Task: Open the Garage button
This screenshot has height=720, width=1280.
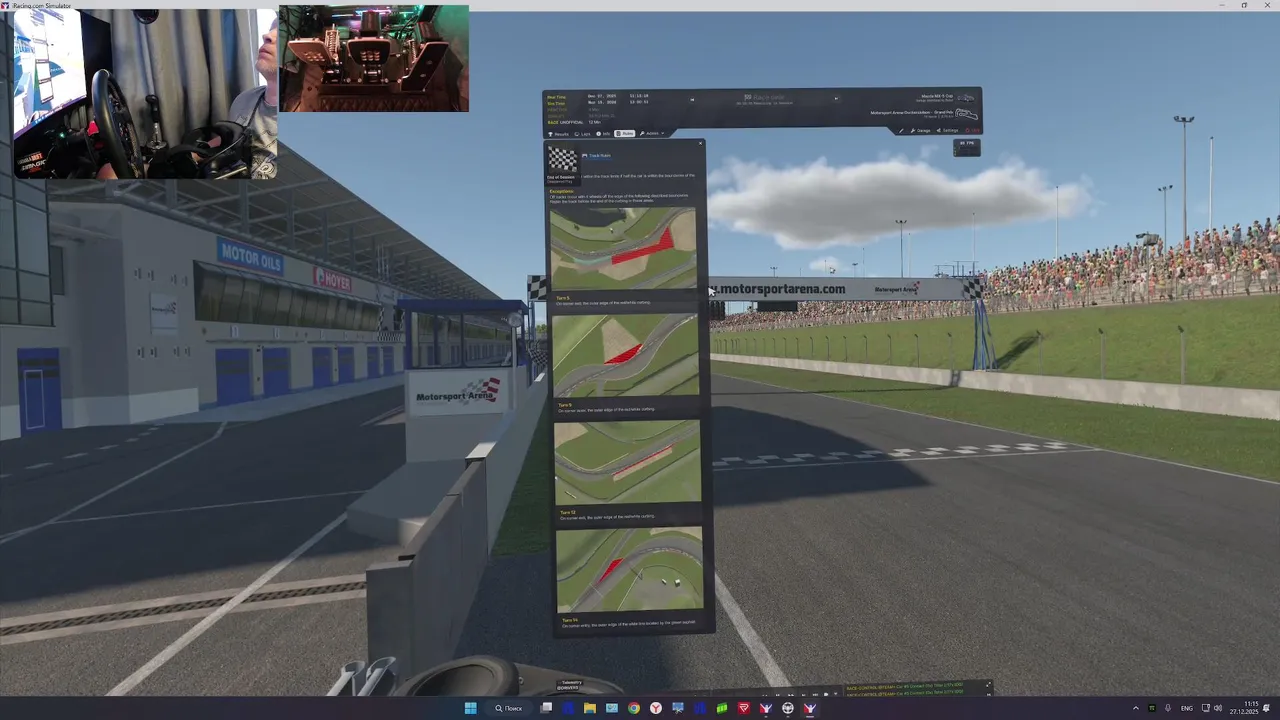Action: point(922,131)
